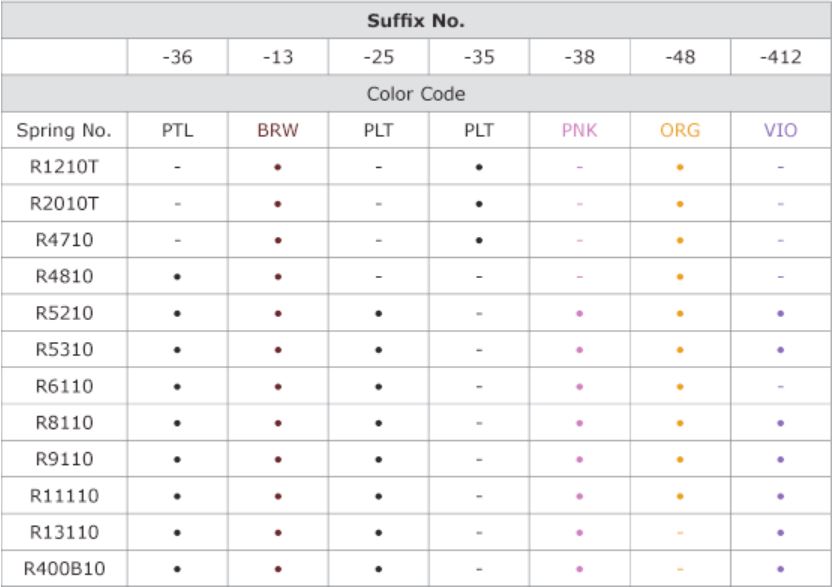The height and width of the screenshot is (587, 835).
Task: Click the orange dot in R4810 row
Action: pyautogui.click(x=680, y=277)
